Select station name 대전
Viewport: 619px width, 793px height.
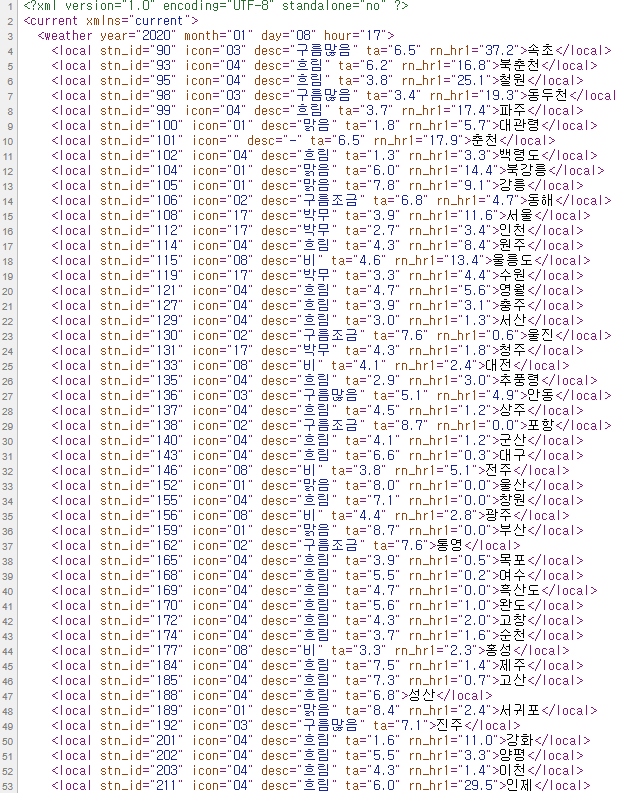coord(499,366)
